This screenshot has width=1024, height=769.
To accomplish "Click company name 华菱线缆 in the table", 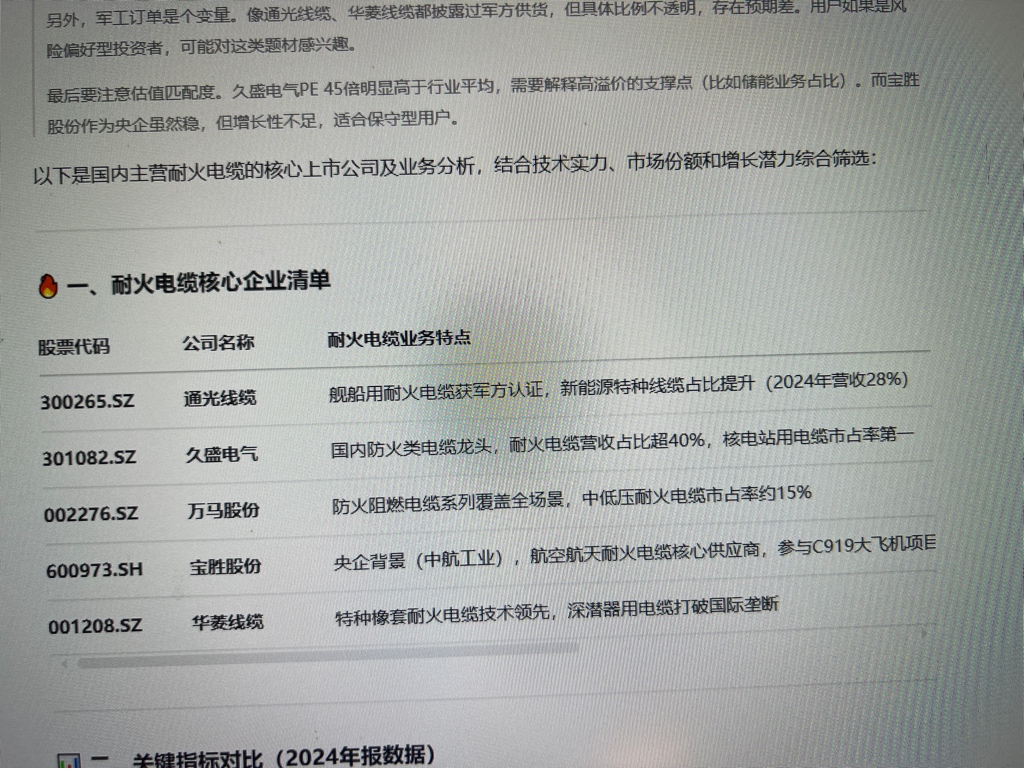I will coord(228,622).
